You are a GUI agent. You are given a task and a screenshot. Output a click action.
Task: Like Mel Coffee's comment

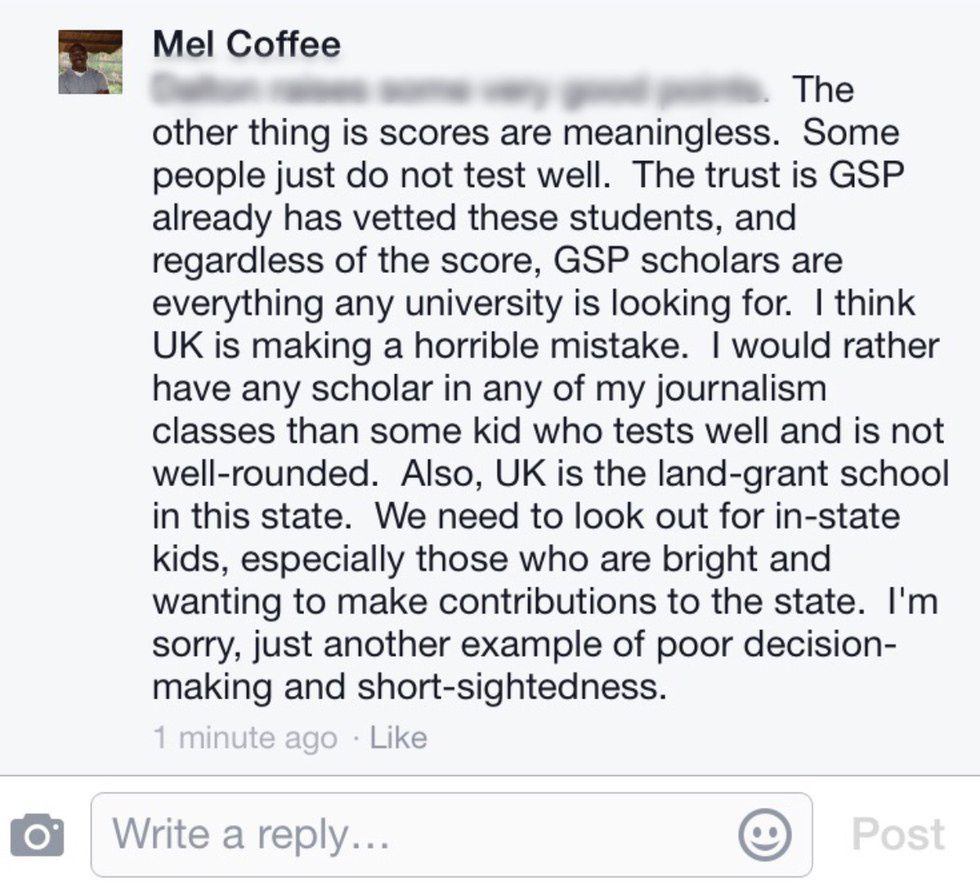pos(398,739)
